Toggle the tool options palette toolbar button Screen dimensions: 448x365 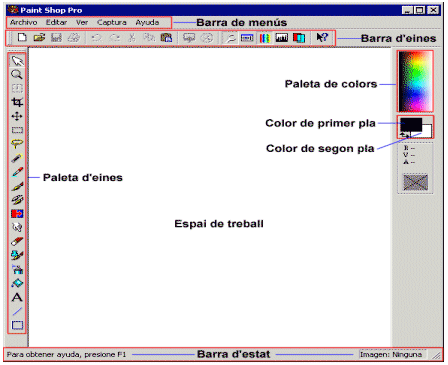[x=247, y=38]
